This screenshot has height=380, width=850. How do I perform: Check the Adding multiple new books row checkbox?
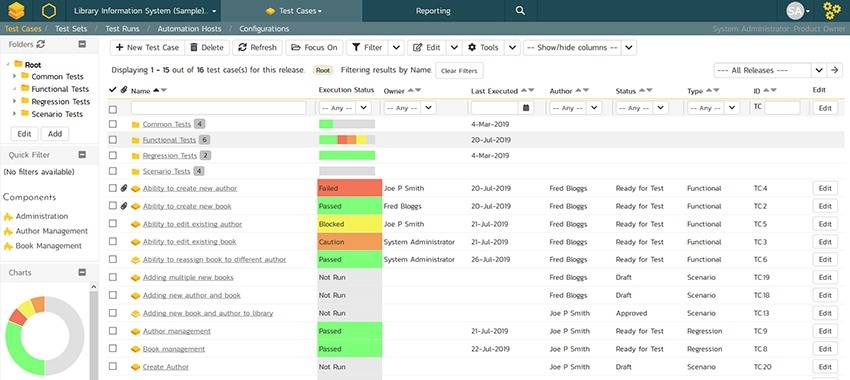click(x=113, y=278)
